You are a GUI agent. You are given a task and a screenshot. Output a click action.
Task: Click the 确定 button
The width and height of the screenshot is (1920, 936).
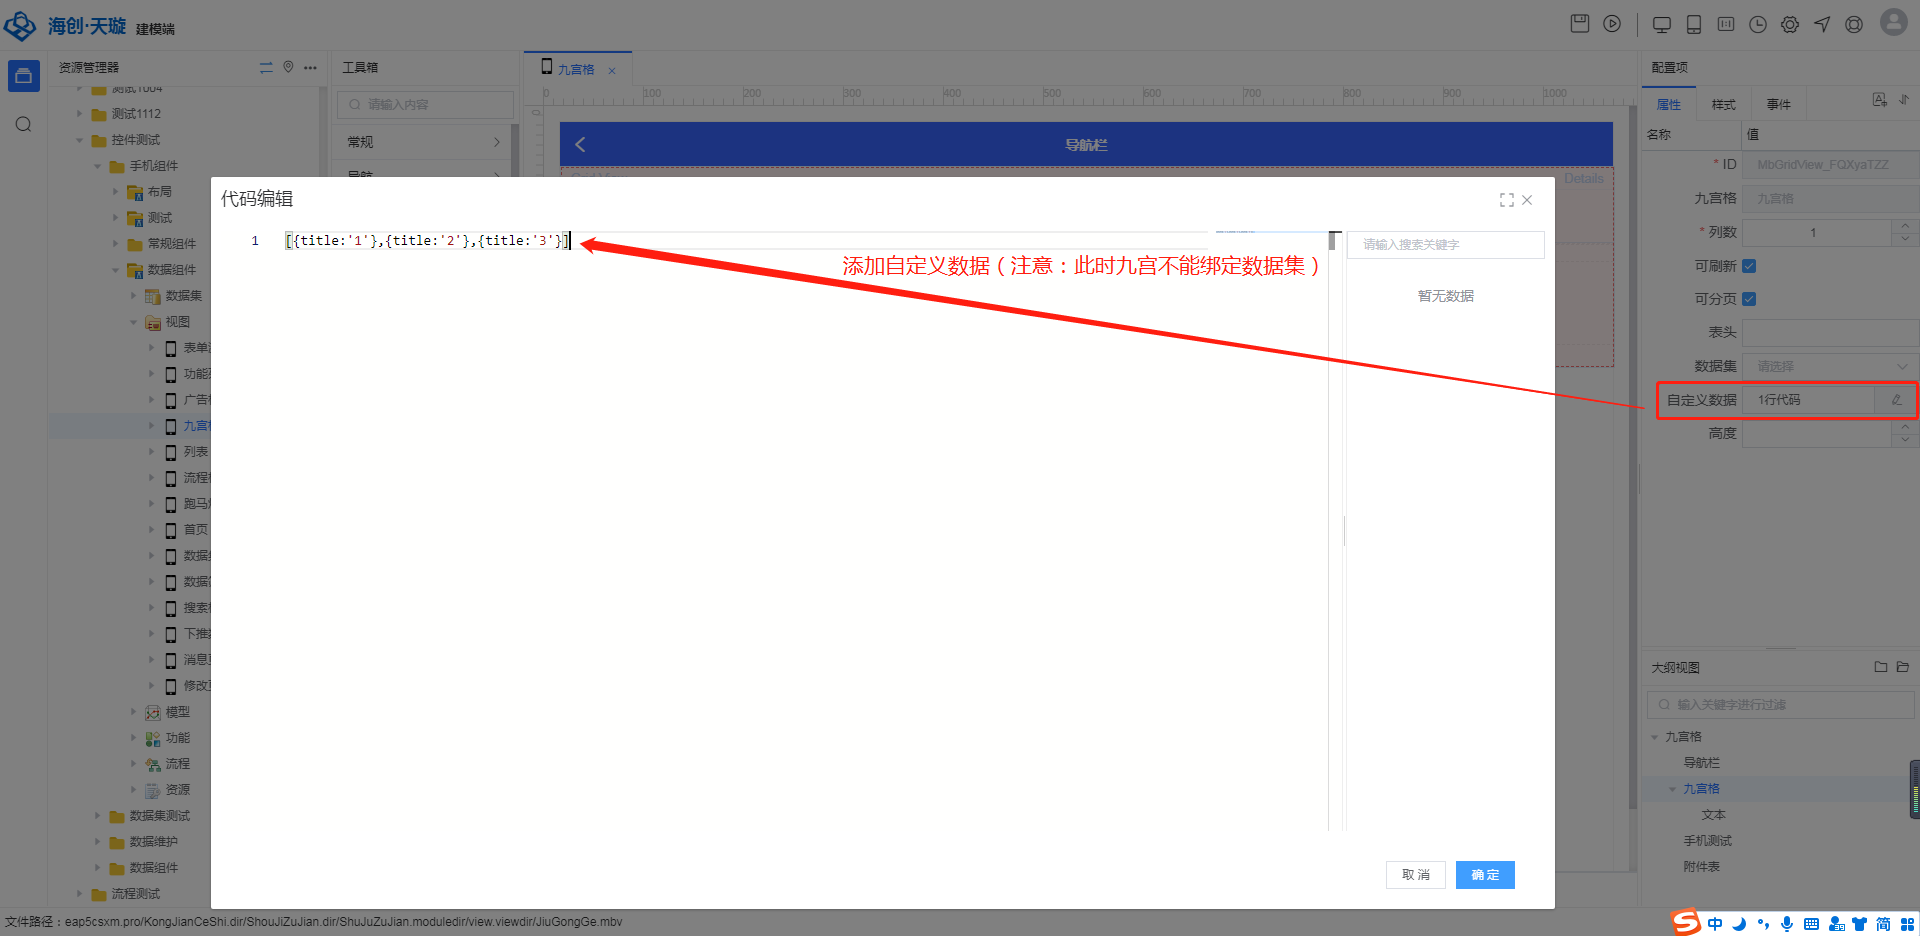pos(1485,875)
